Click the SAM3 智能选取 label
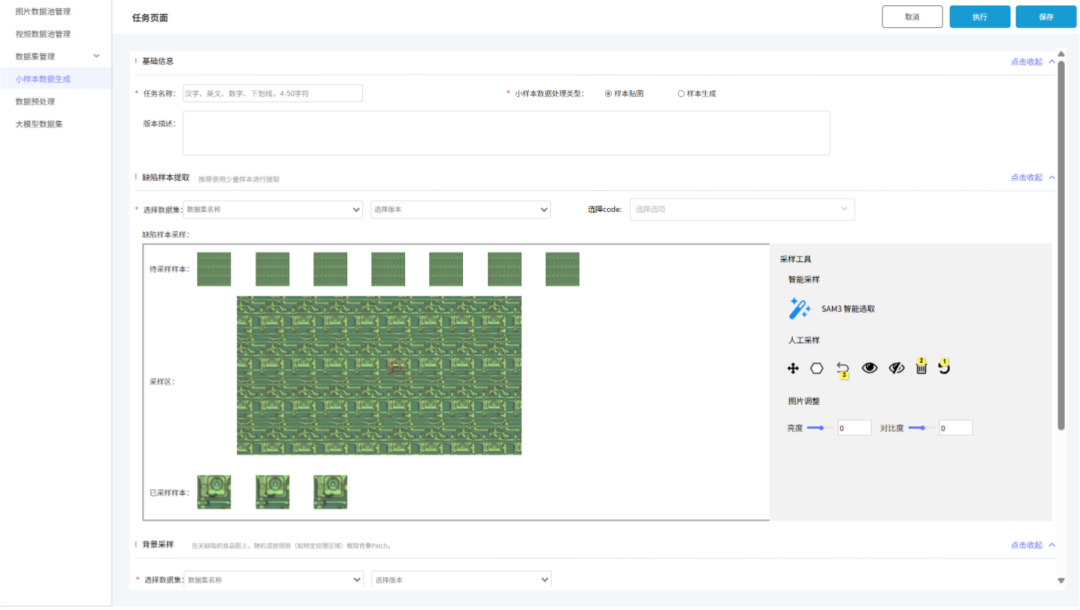This screenshot has height=610, width=1080. point(848,309)
